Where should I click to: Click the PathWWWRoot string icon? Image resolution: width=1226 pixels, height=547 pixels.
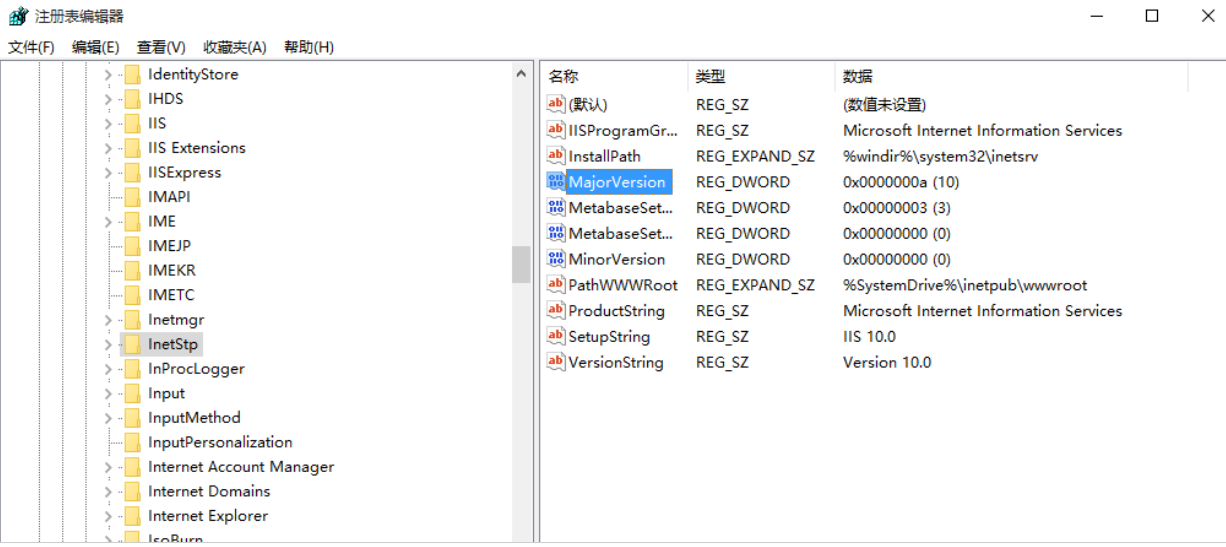coord(556,285)
